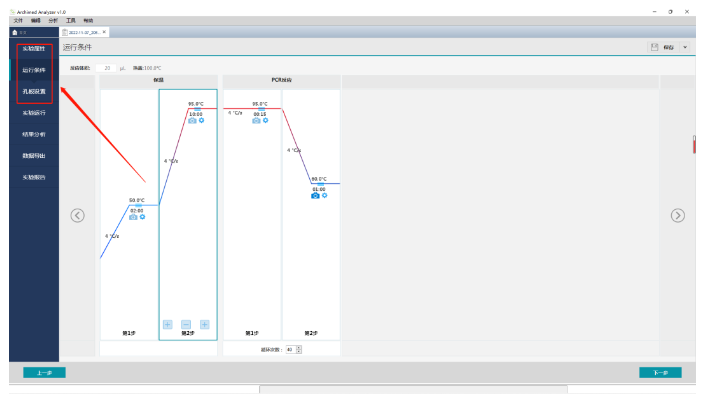Open gear settings beside the 00:15 step

click(x=265, y=120)
